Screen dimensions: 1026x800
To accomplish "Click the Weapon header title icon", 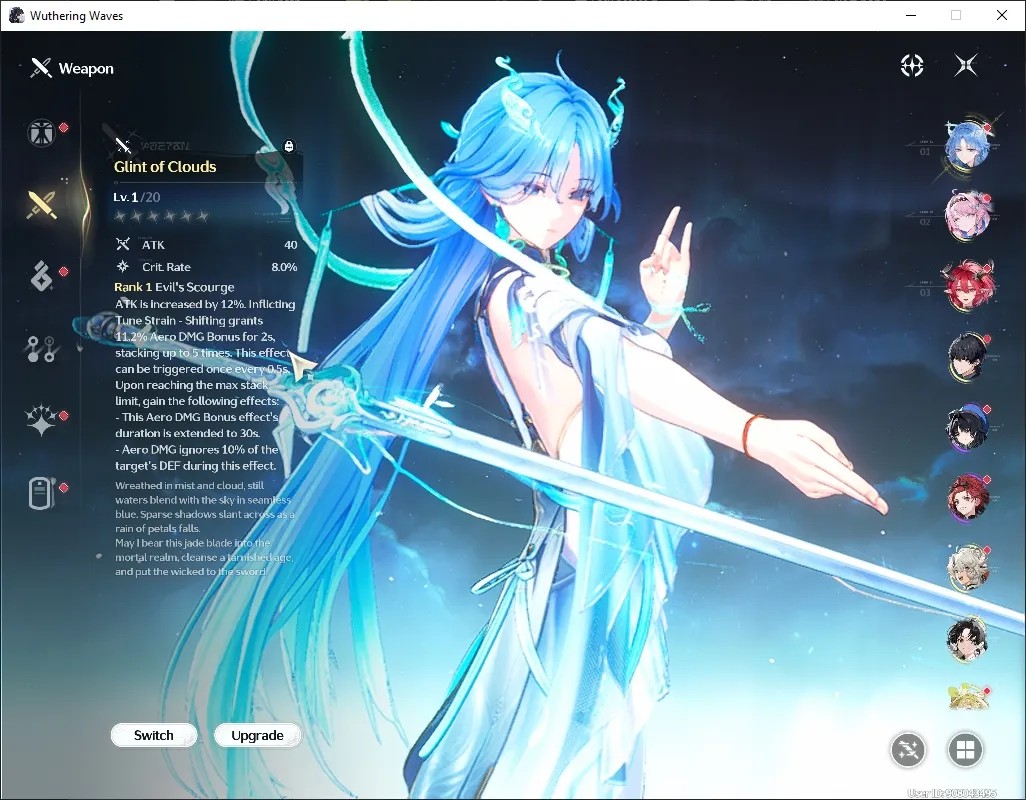I will pos(41,68).
